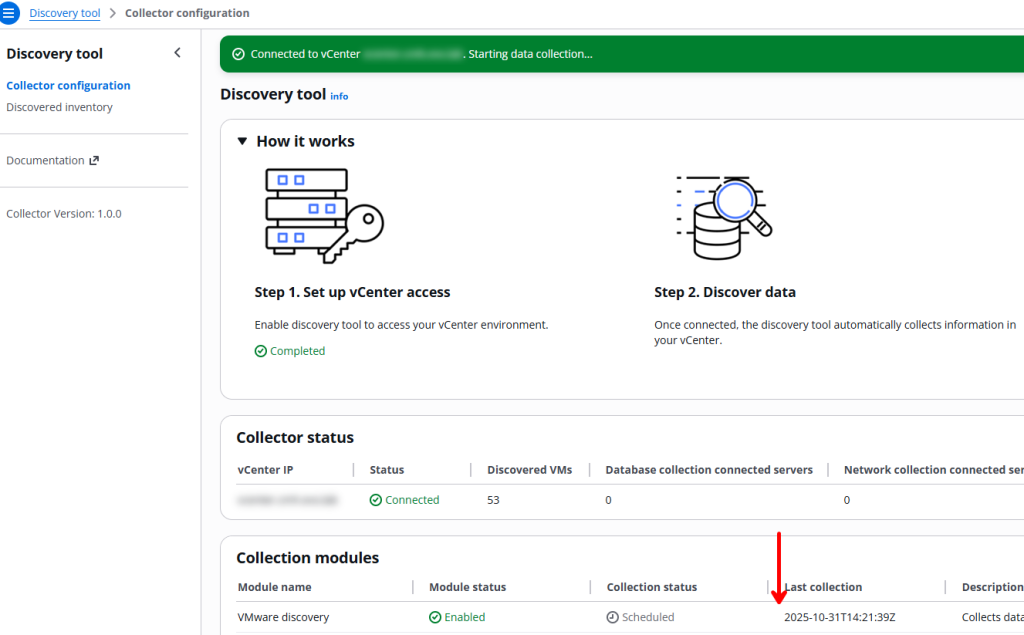Screen dimensions: 1024x635
Task: Open the Documentation link
Action: (44, 160)
